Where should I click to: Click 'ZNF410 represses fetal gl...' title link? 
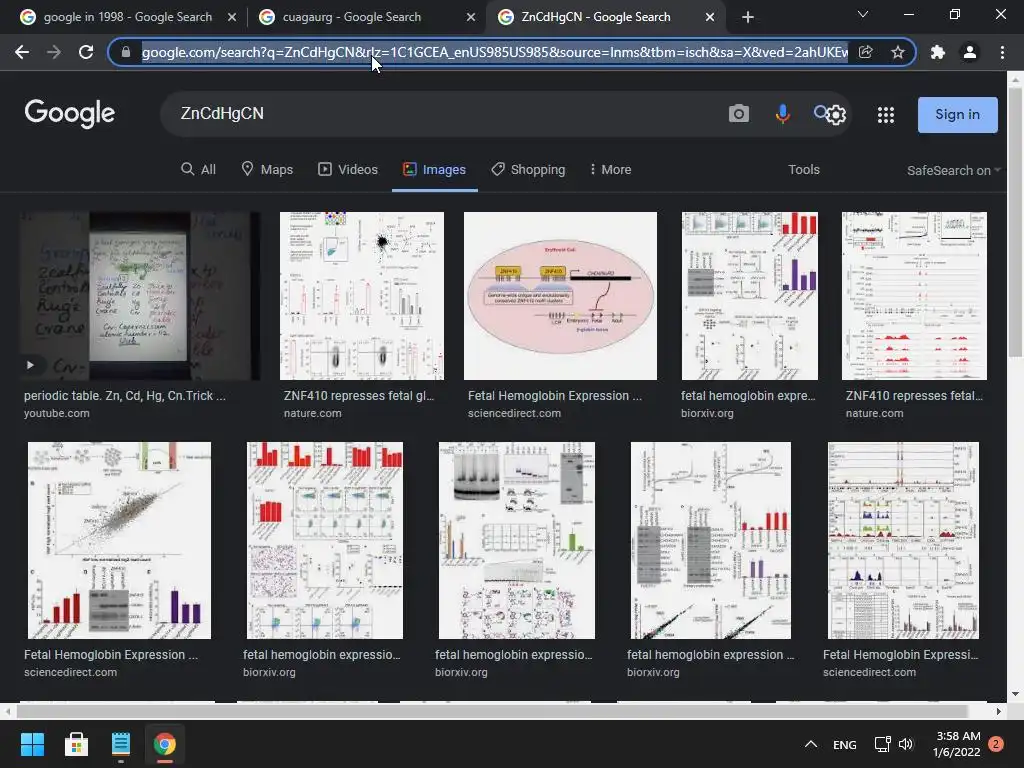click(x=359, y=396)
